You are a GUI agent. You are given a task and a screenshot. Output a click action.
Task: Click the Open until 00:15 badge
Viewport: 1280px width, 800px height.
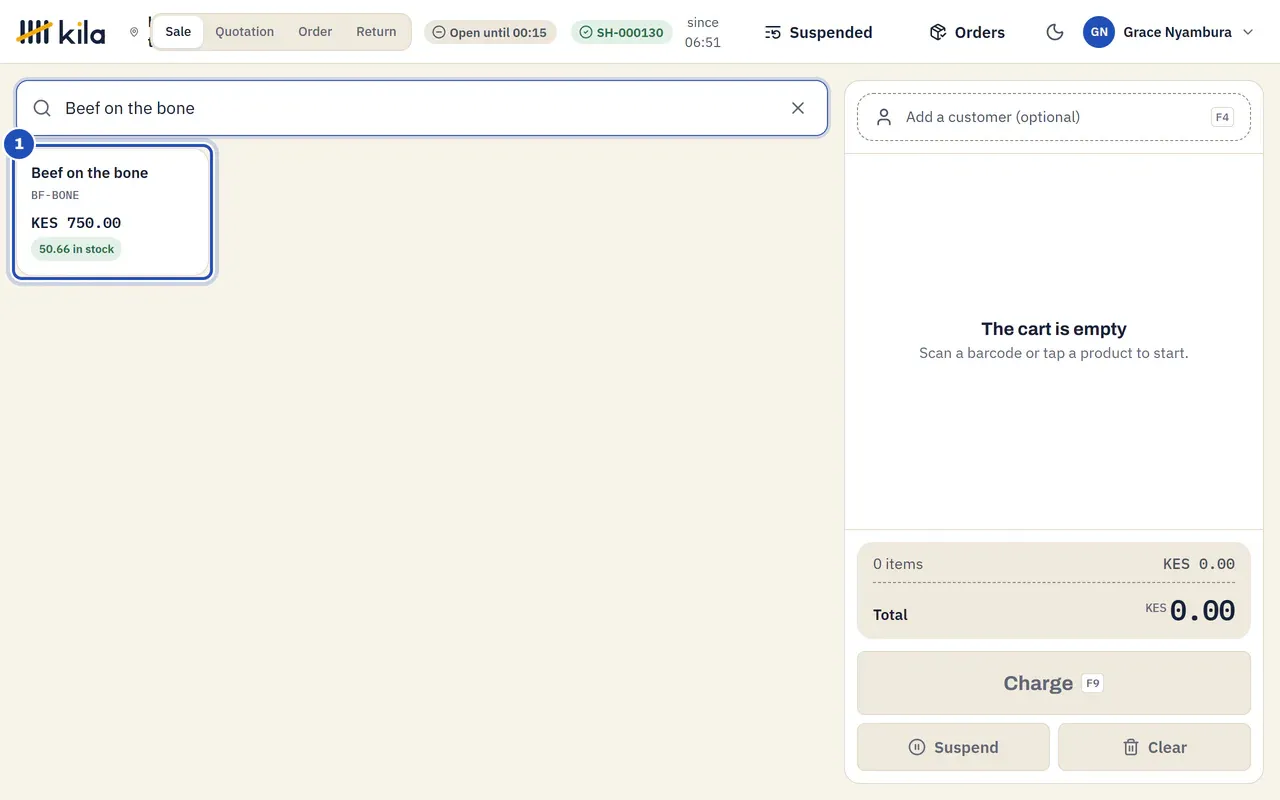click(490, 32)
